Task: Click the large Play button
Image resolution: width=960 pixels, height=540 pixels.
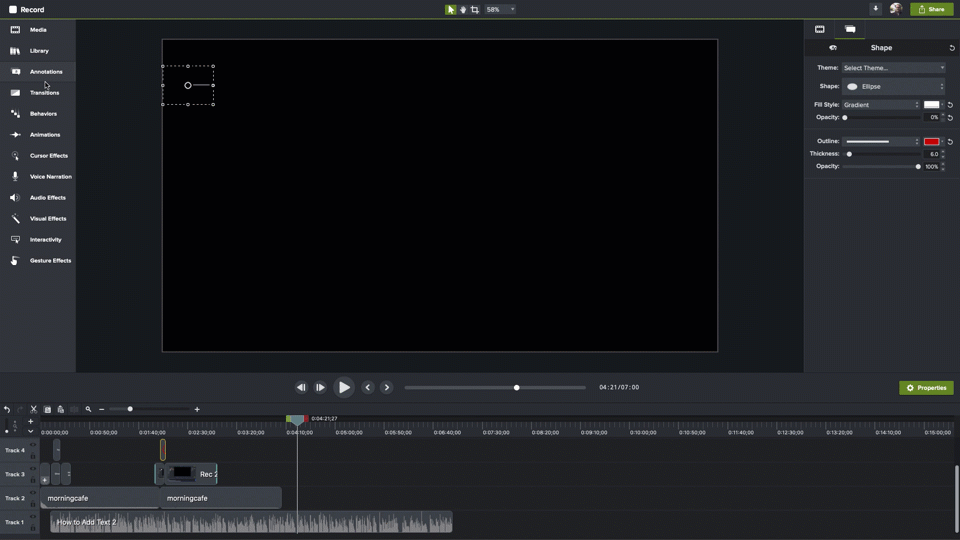Action: point(344,388)
